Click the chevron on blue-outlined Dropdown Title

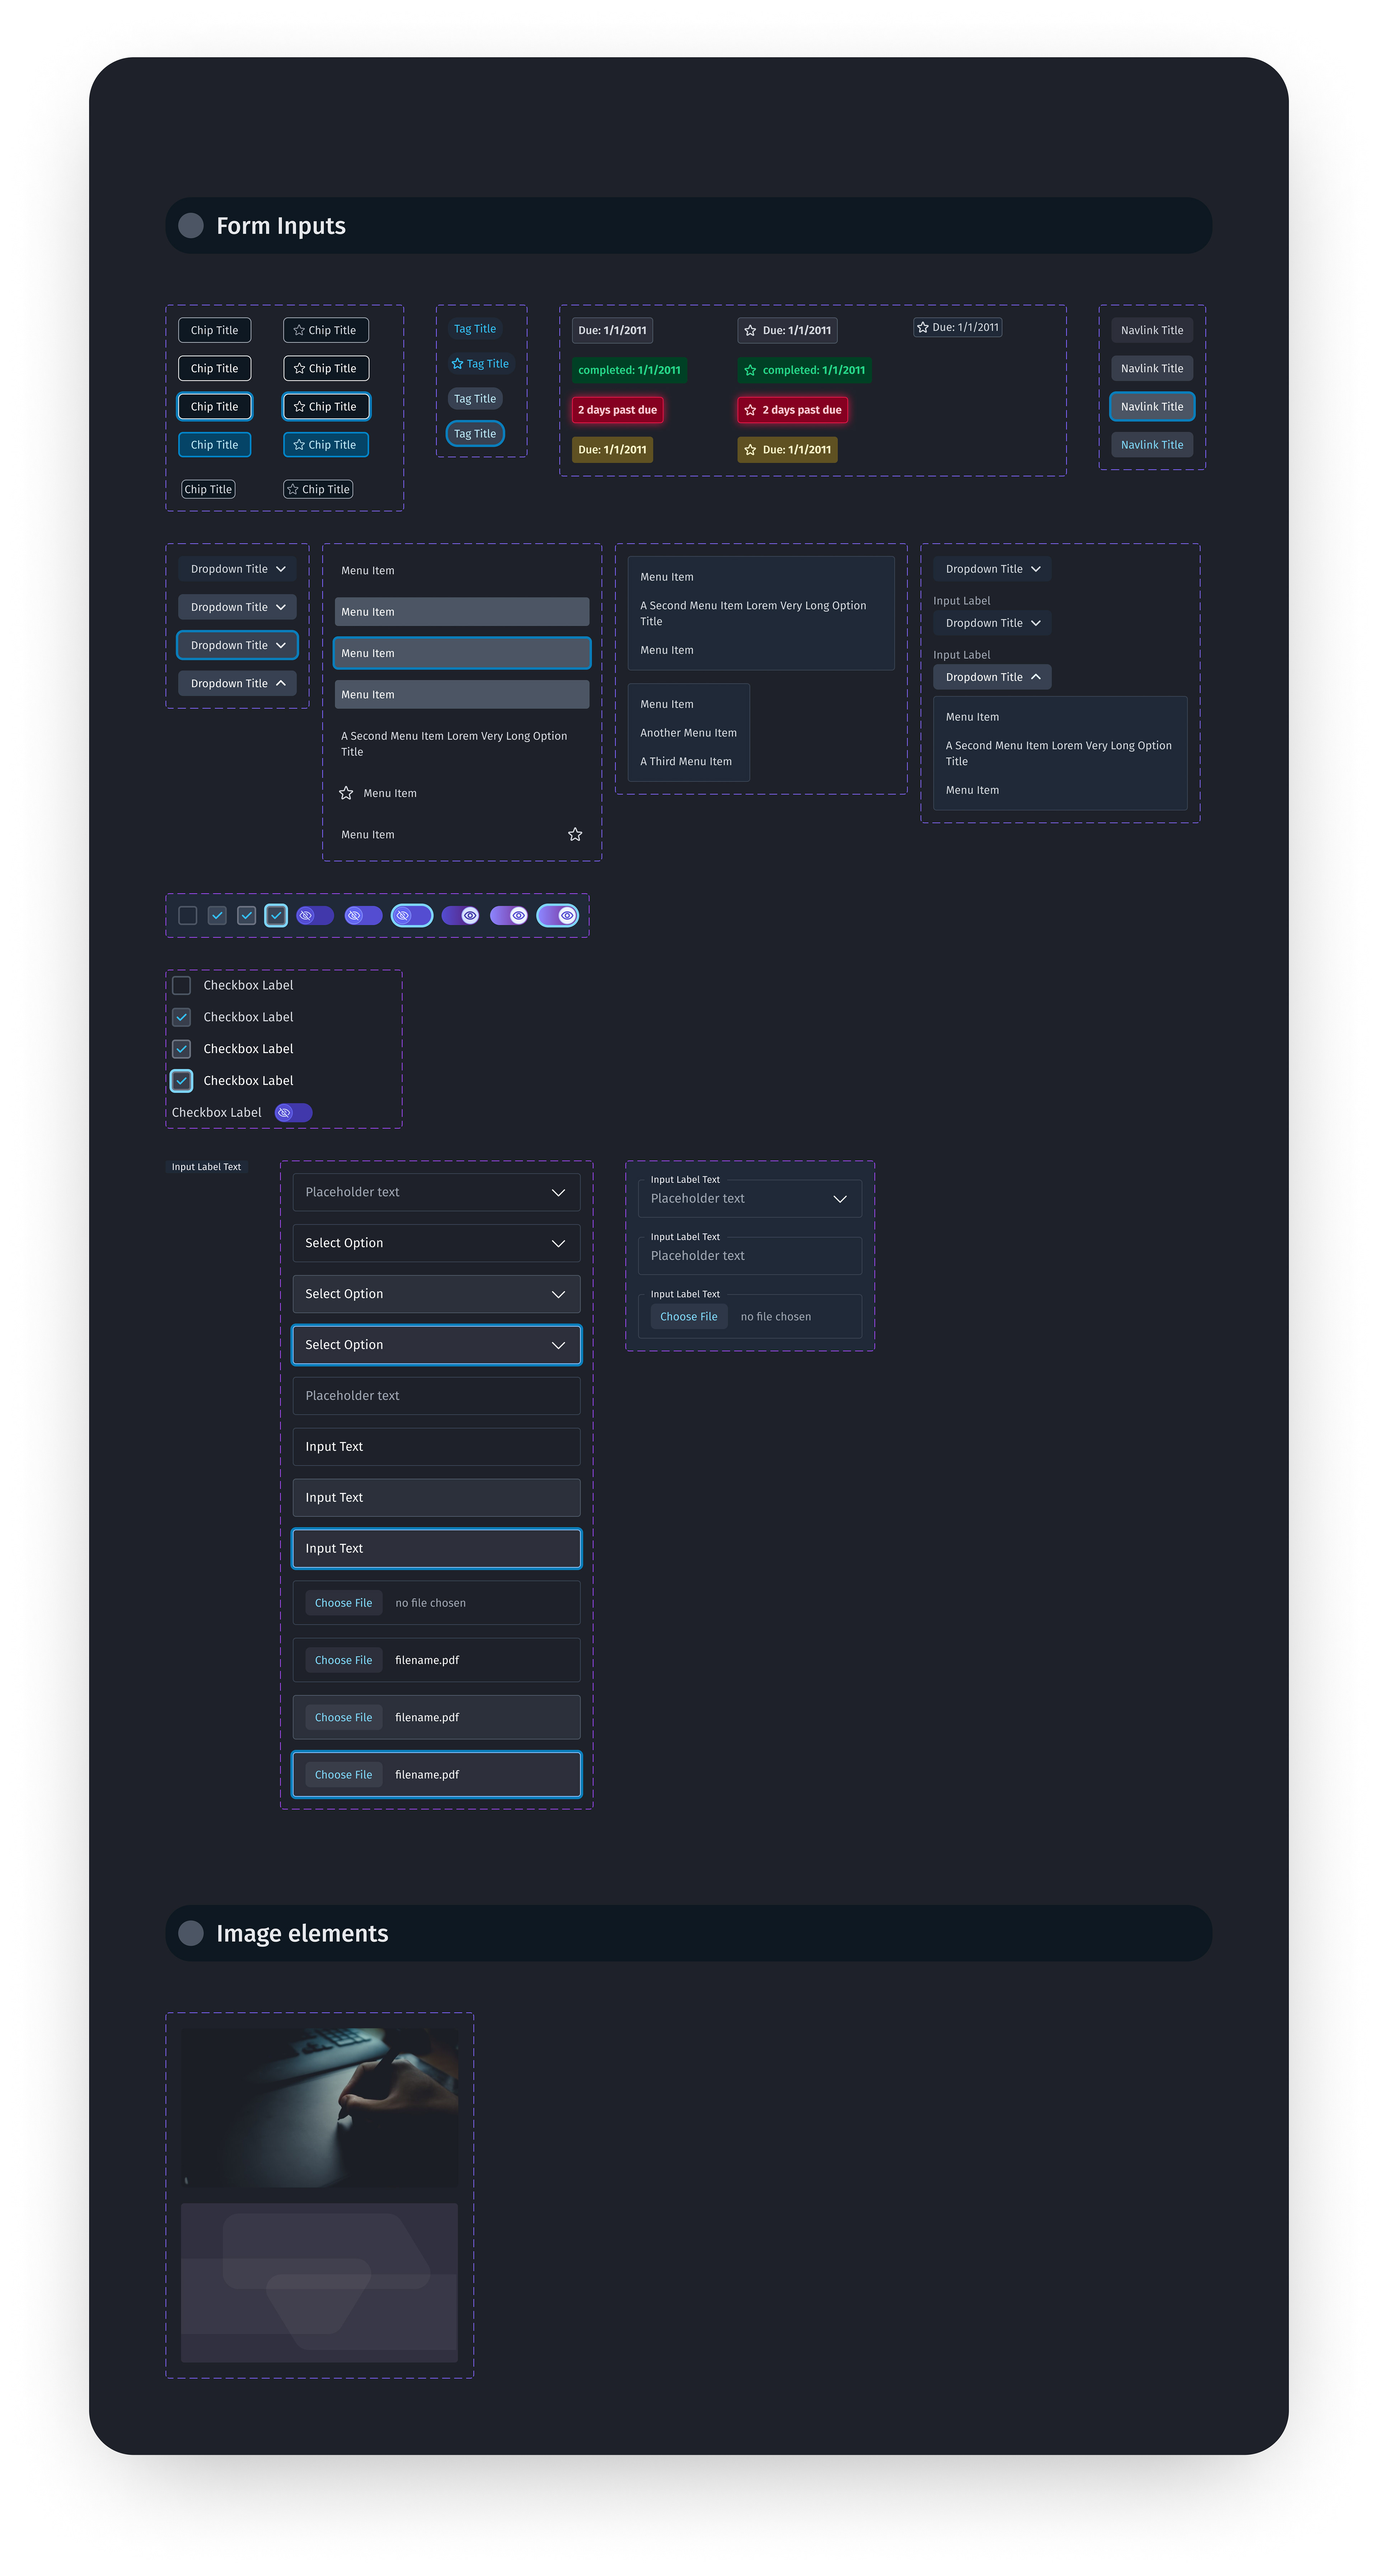coord(281,645)
